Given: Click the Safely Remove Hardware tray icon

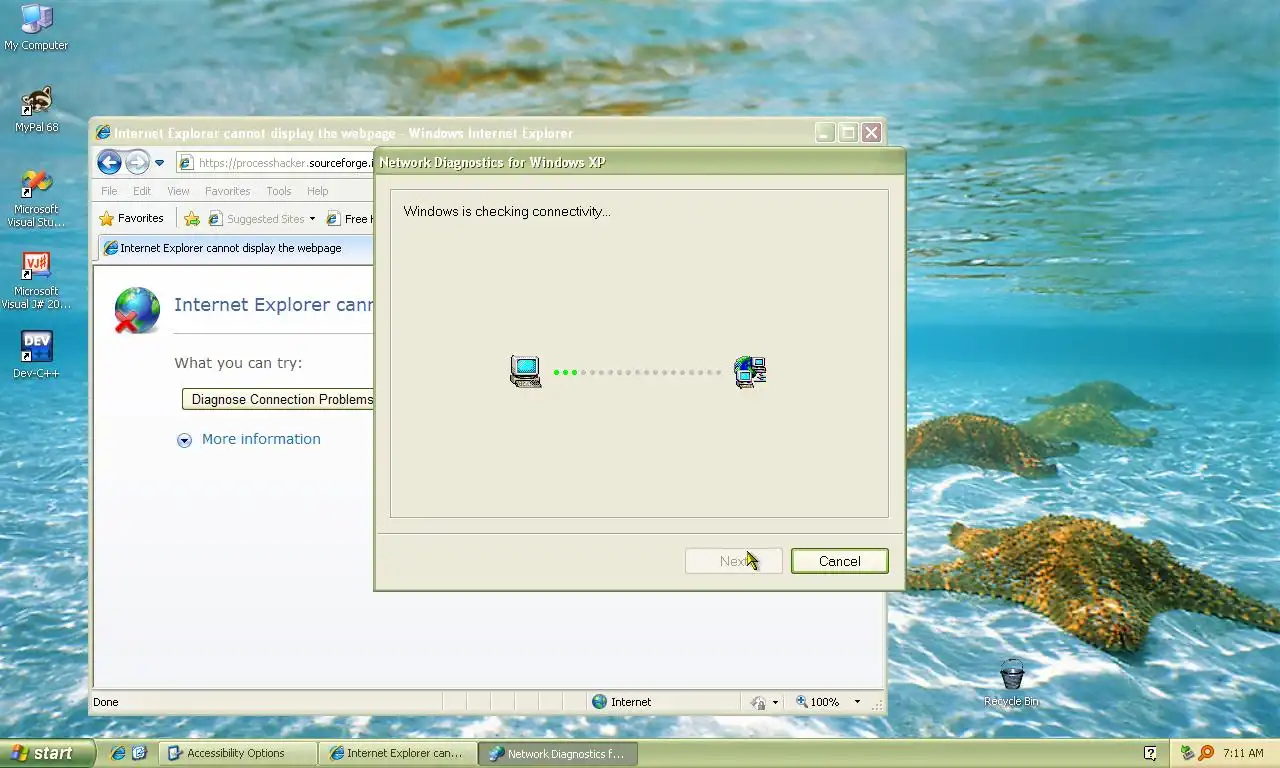Looking at the screenshot, I should [1187, 753].
